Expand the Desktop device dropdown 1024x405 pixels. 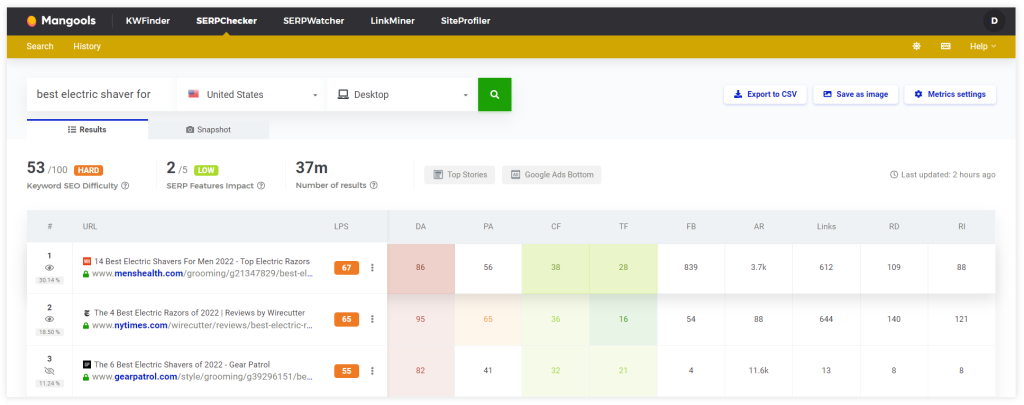pyautogui.click(x=402, y=94)
